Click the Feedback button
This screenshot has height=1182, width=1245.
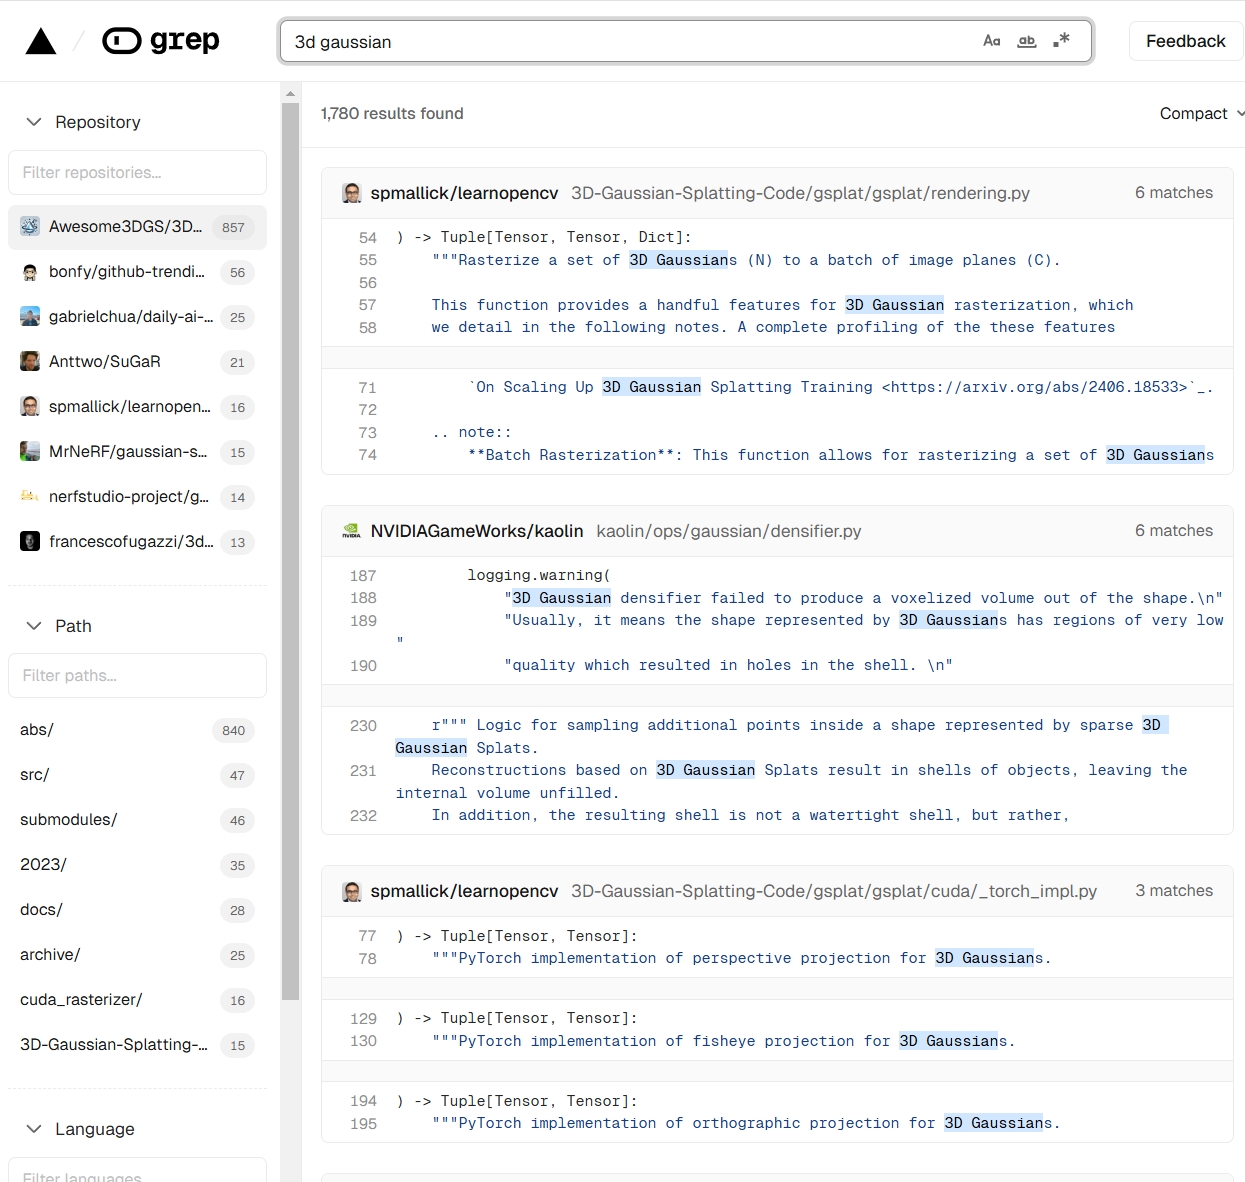pyautogui.click(x=1185, y=41)
